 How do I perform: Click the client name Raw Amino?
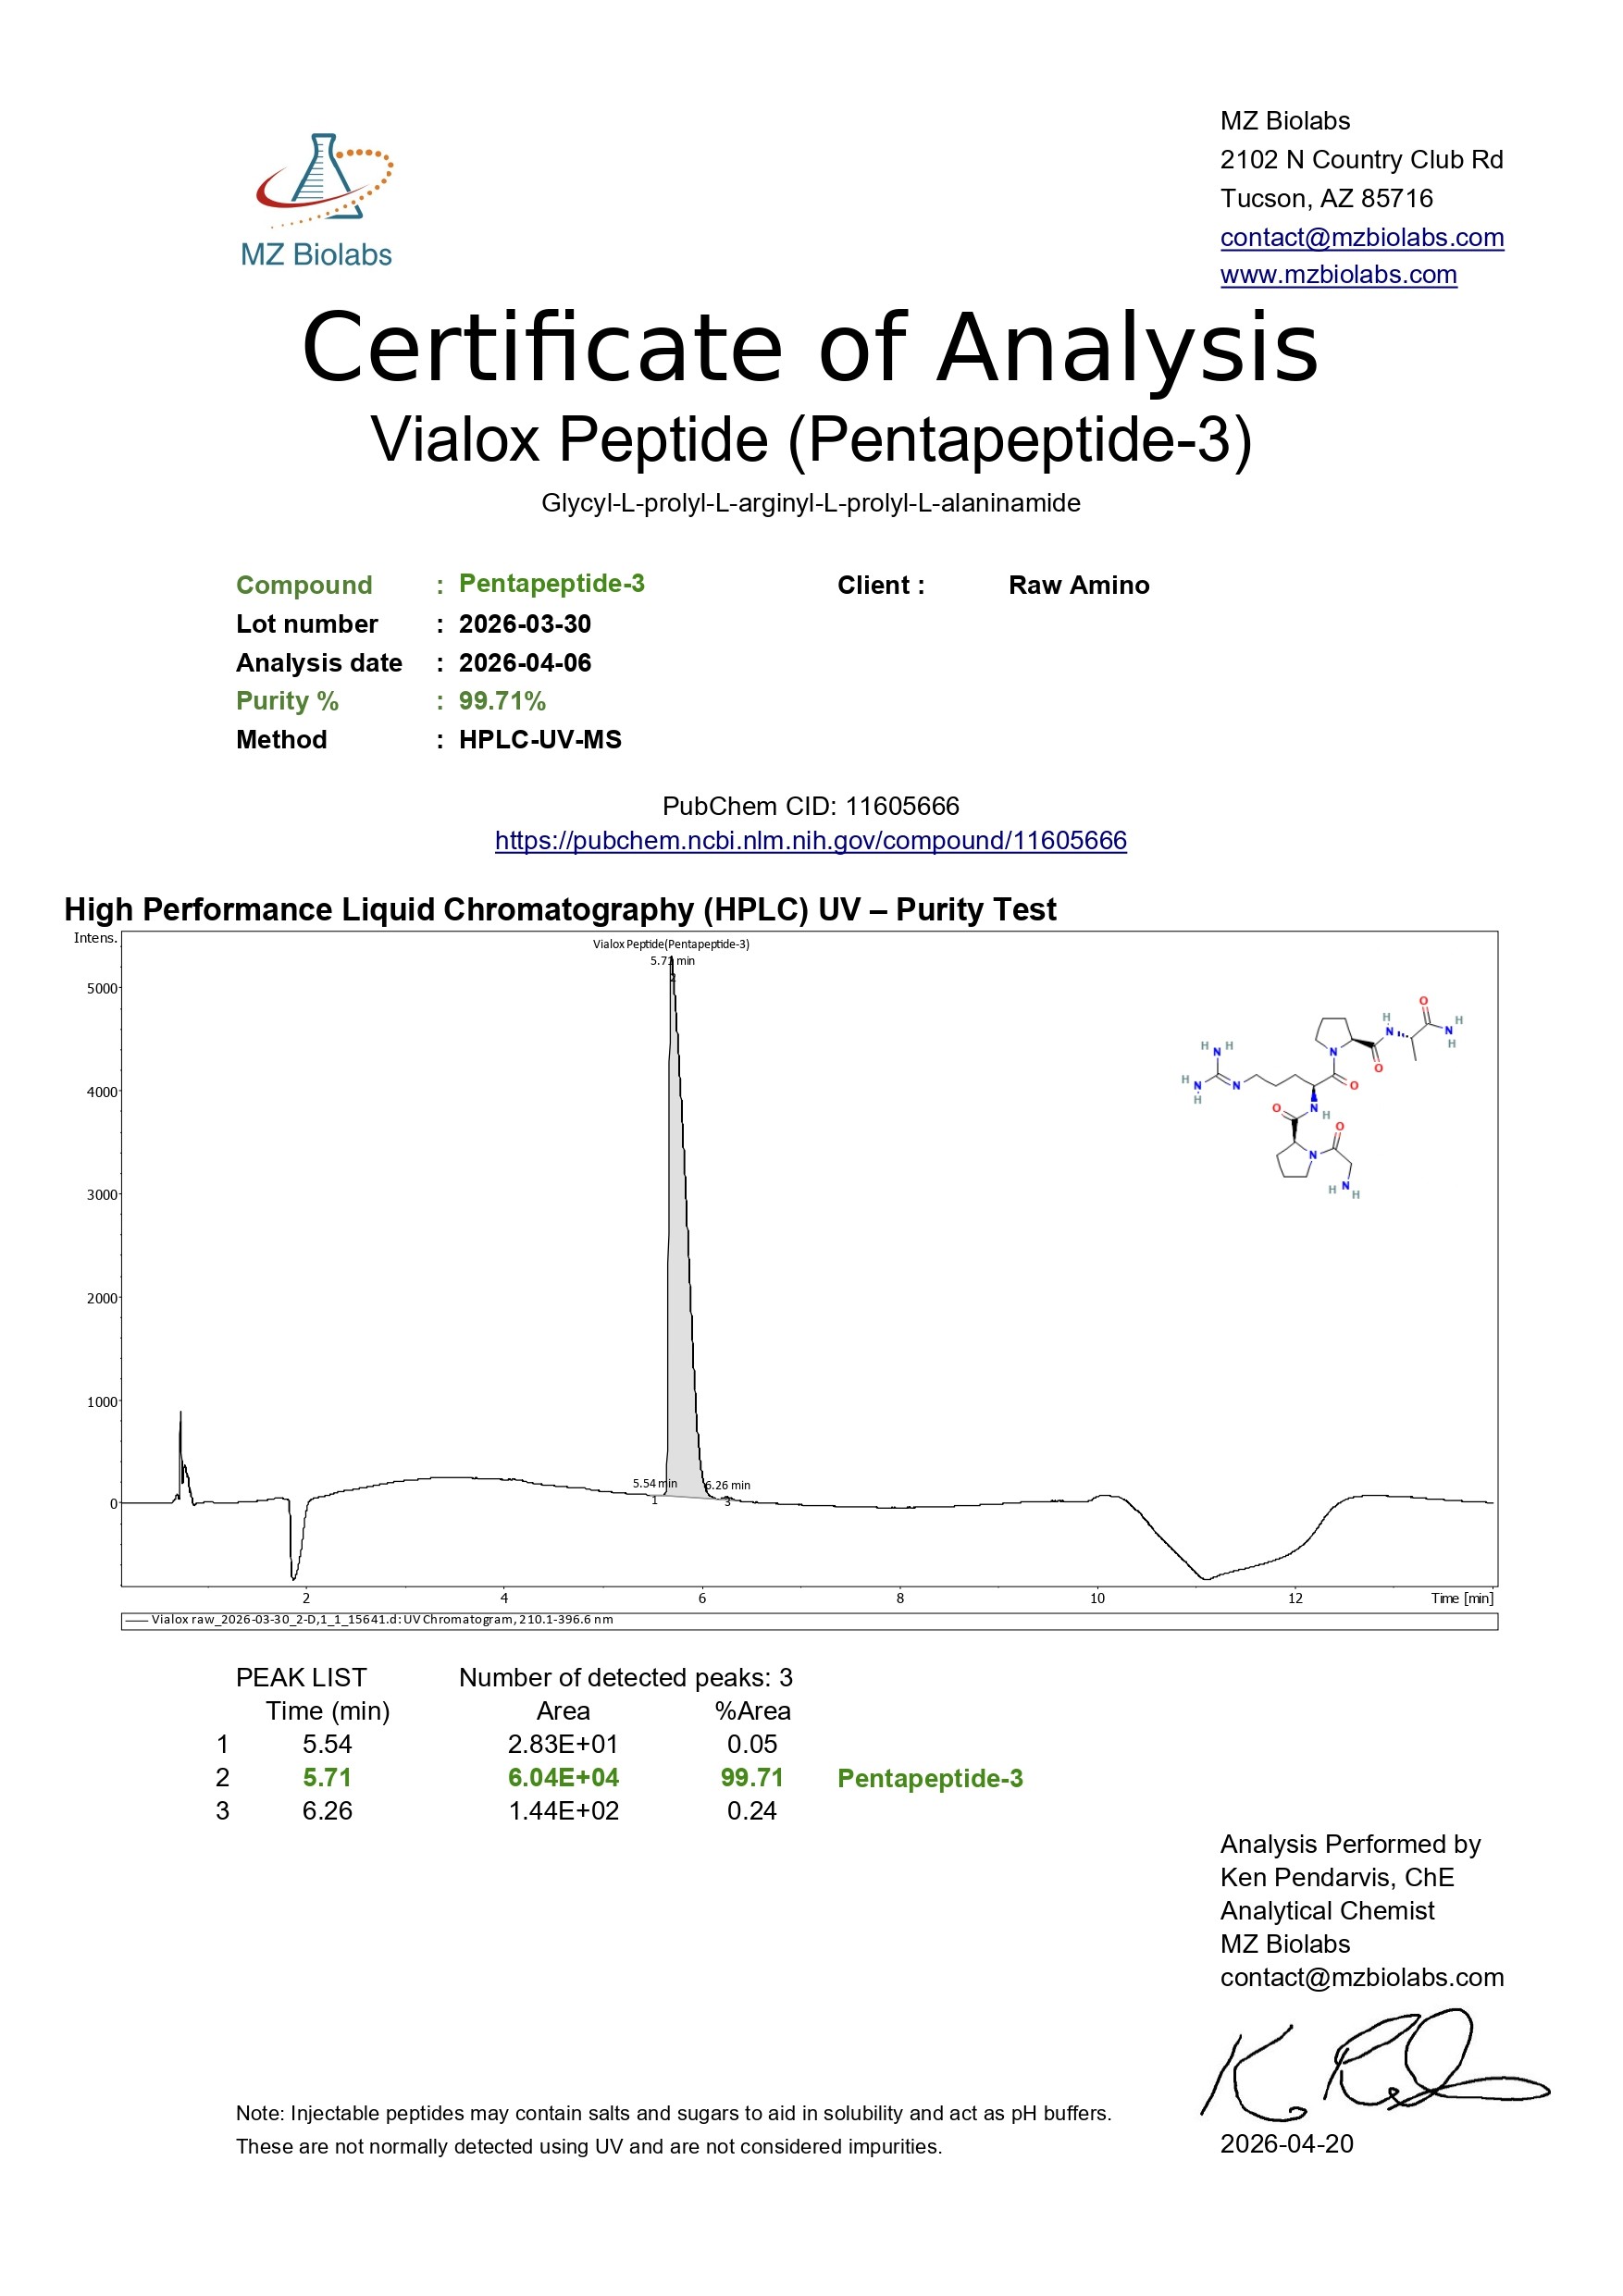pyautogui.click(x=1079, y=585)
